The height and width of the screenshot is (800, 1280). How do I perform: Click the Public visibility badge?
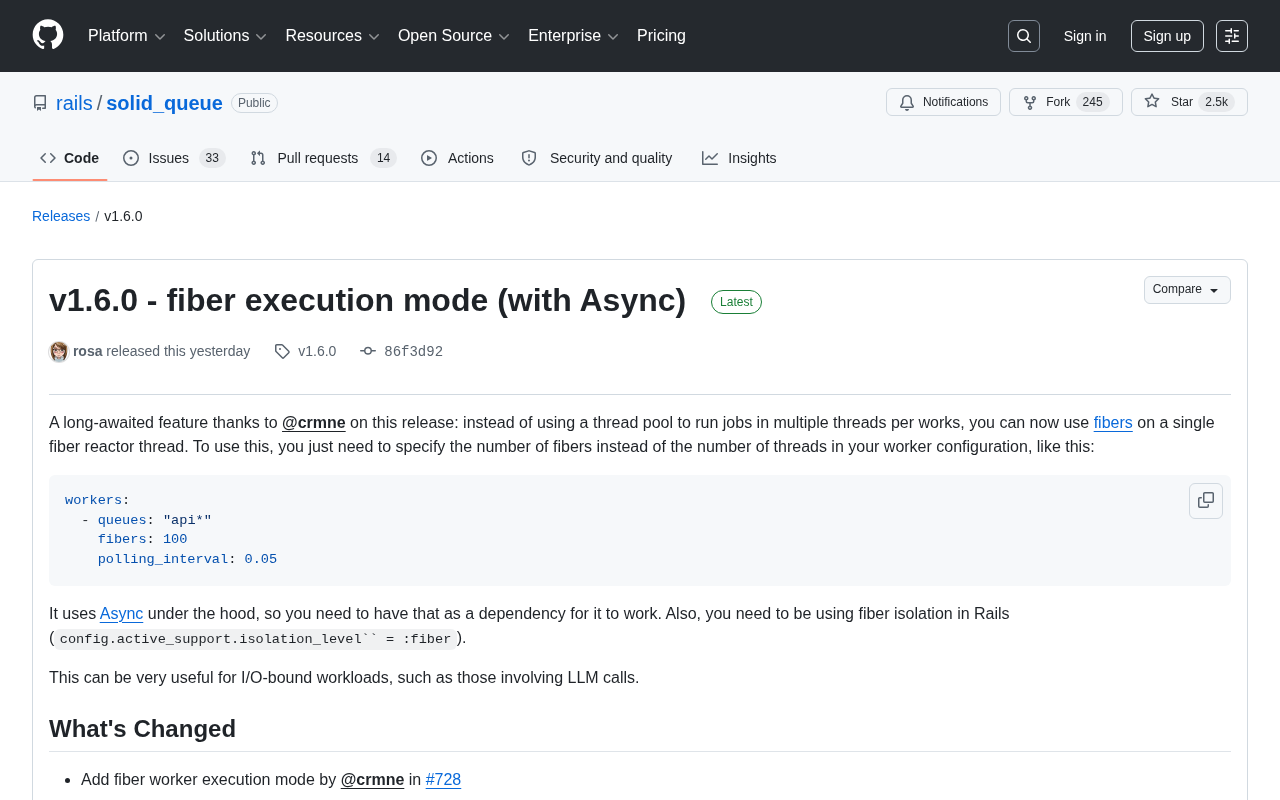[x=254, y=103]
